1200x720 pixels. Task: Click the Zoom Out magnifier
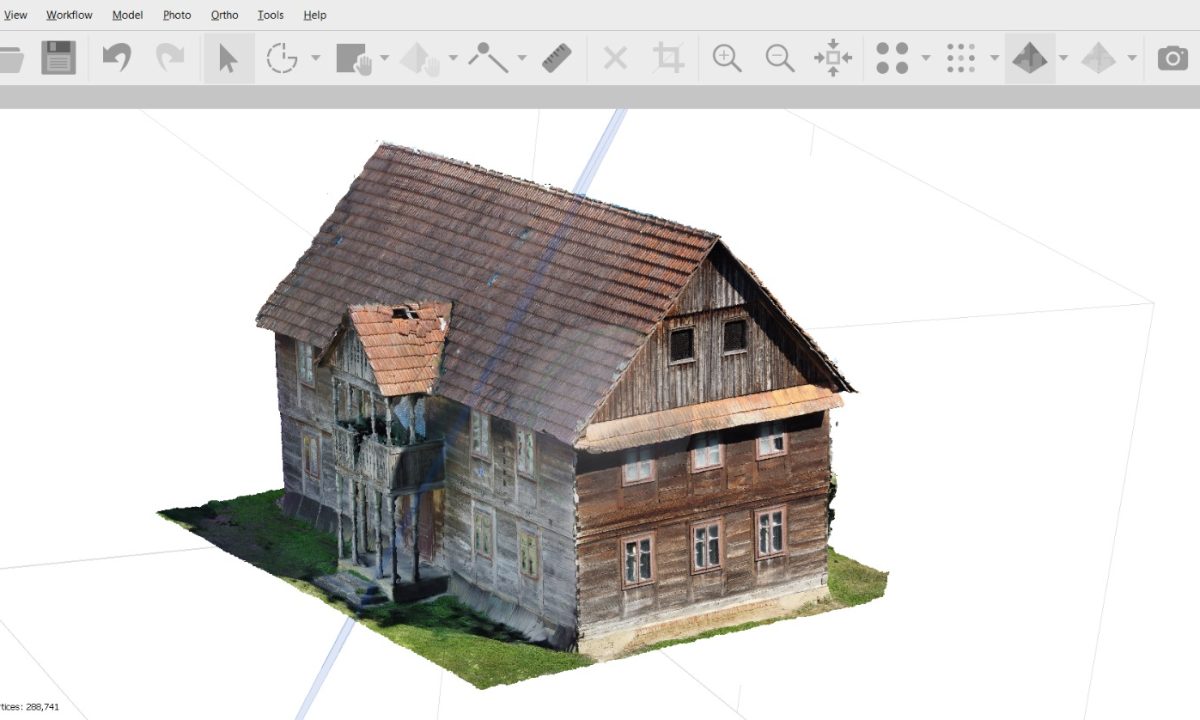pyautogui.click(x=780, y=58)
